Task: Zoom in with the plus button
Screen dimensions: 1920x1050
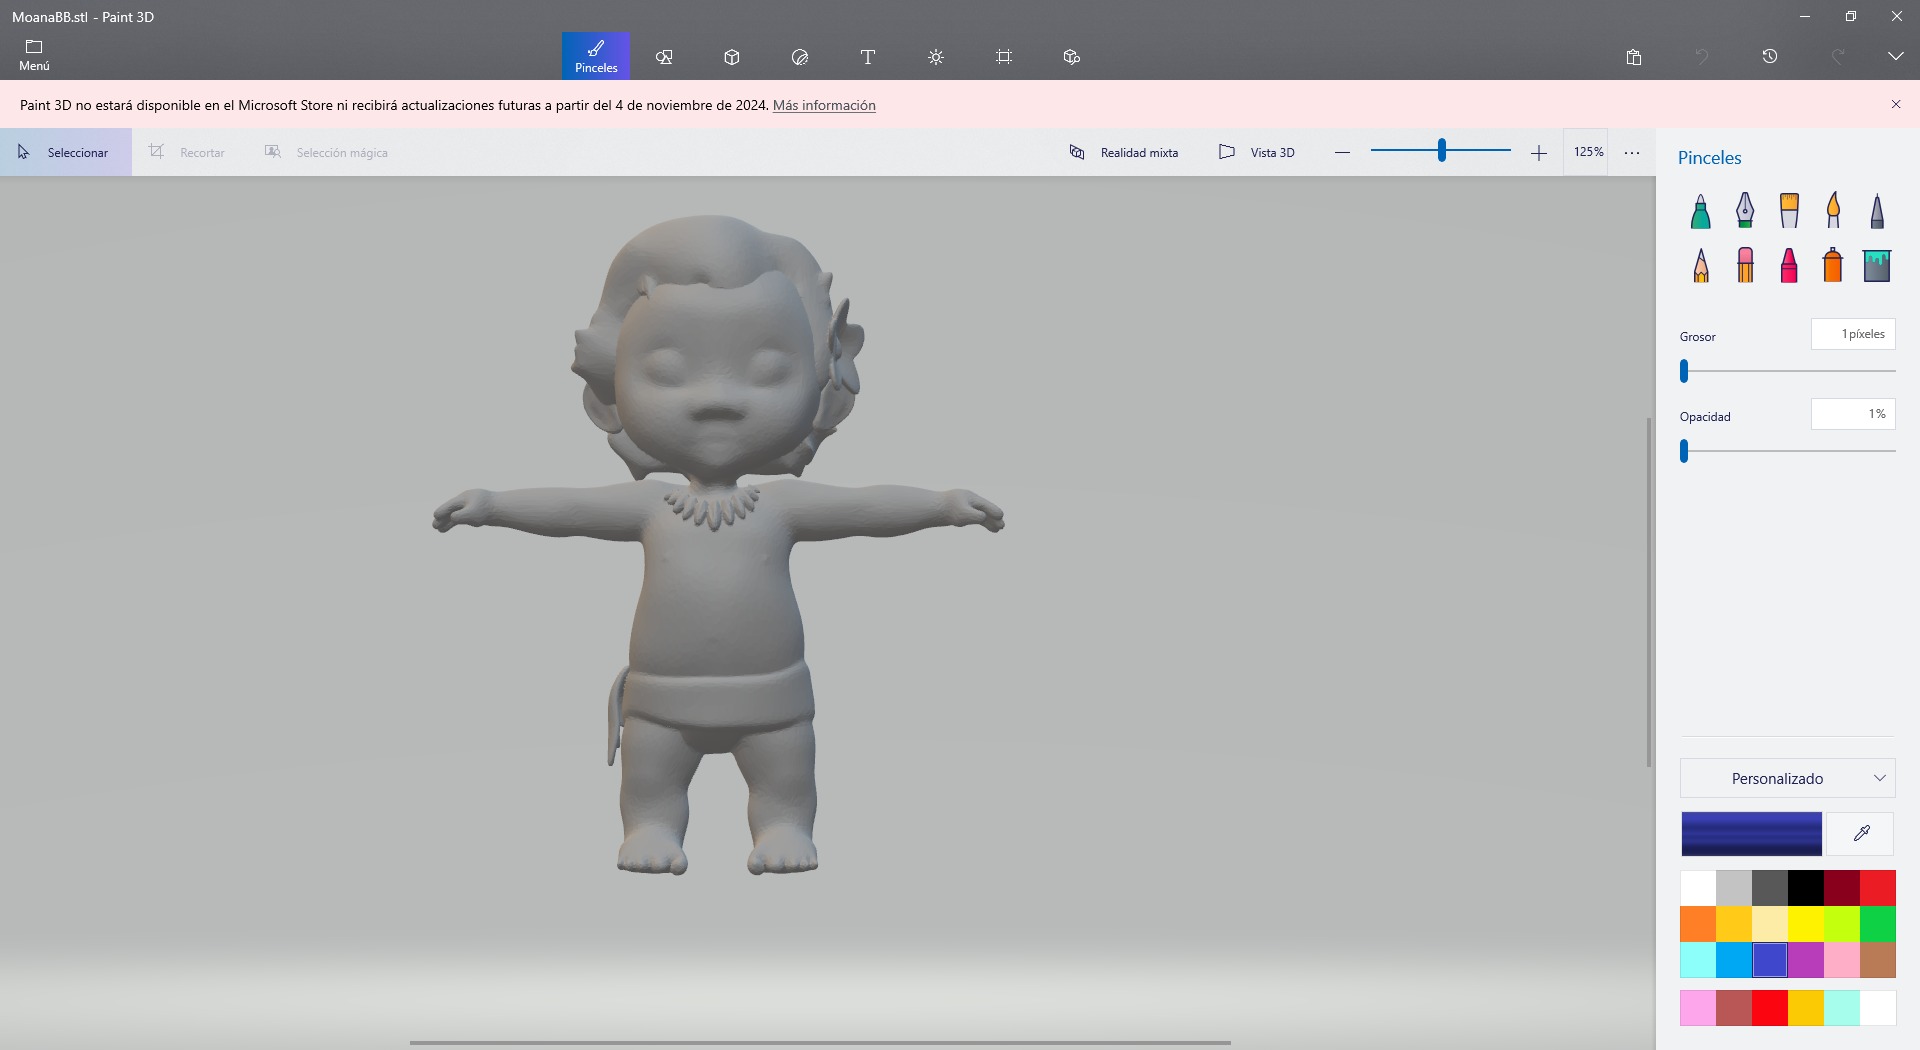Action: (x=1538, y=152)
